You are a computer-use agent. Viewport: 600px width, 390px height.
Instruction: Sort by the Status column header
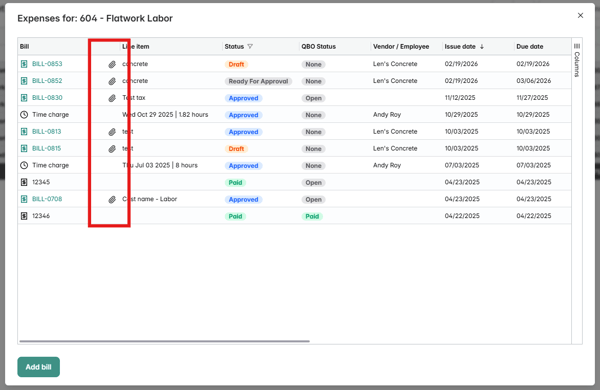click(234, 46)
